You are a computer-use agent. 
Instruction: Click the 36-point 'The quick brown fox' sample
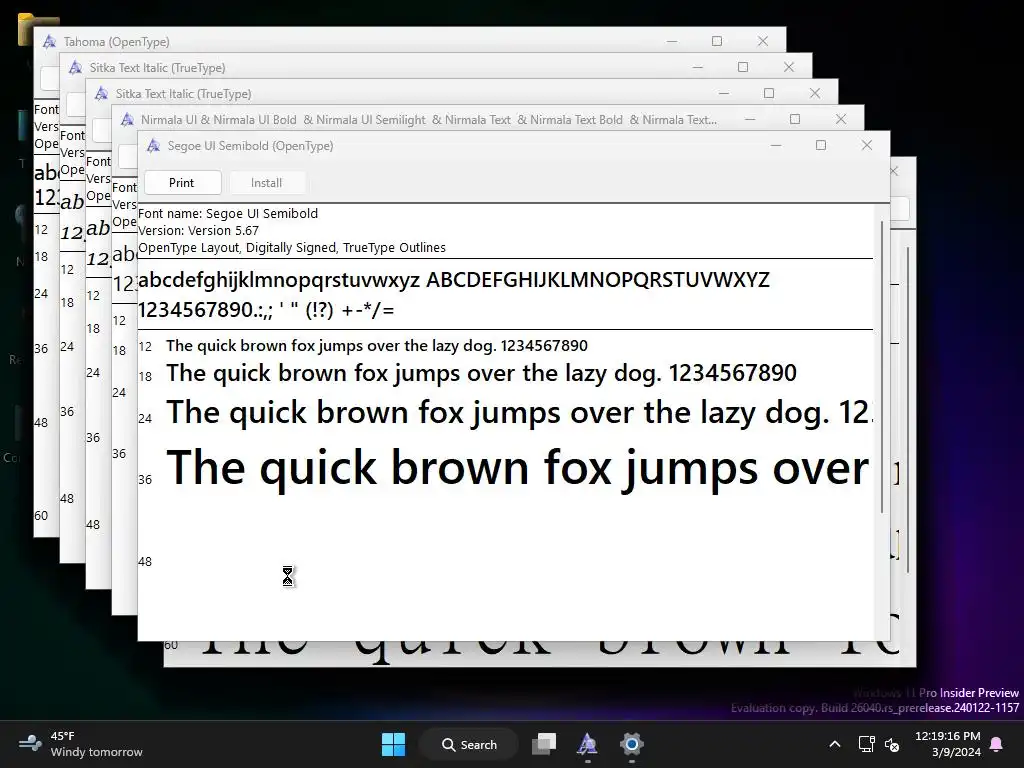(518, 468)
